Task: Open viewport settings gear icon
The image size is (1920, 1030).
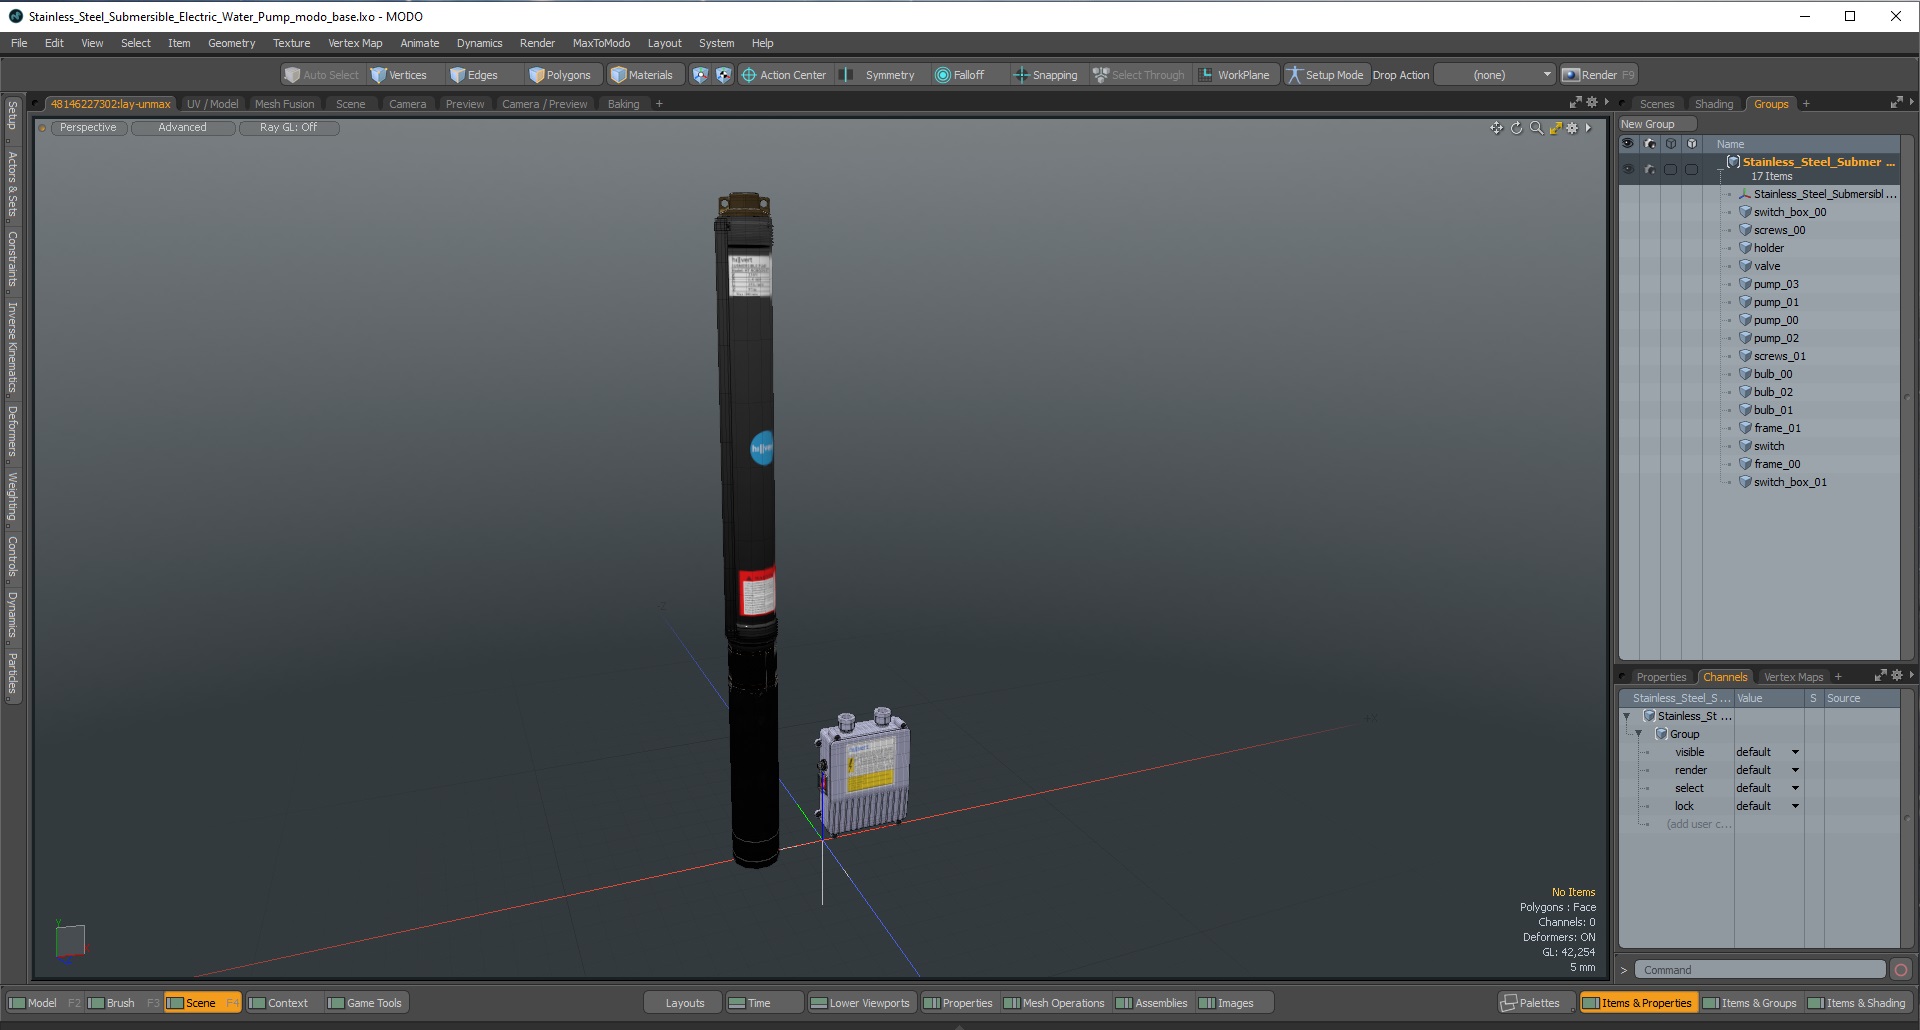Action: point(1572,128)
